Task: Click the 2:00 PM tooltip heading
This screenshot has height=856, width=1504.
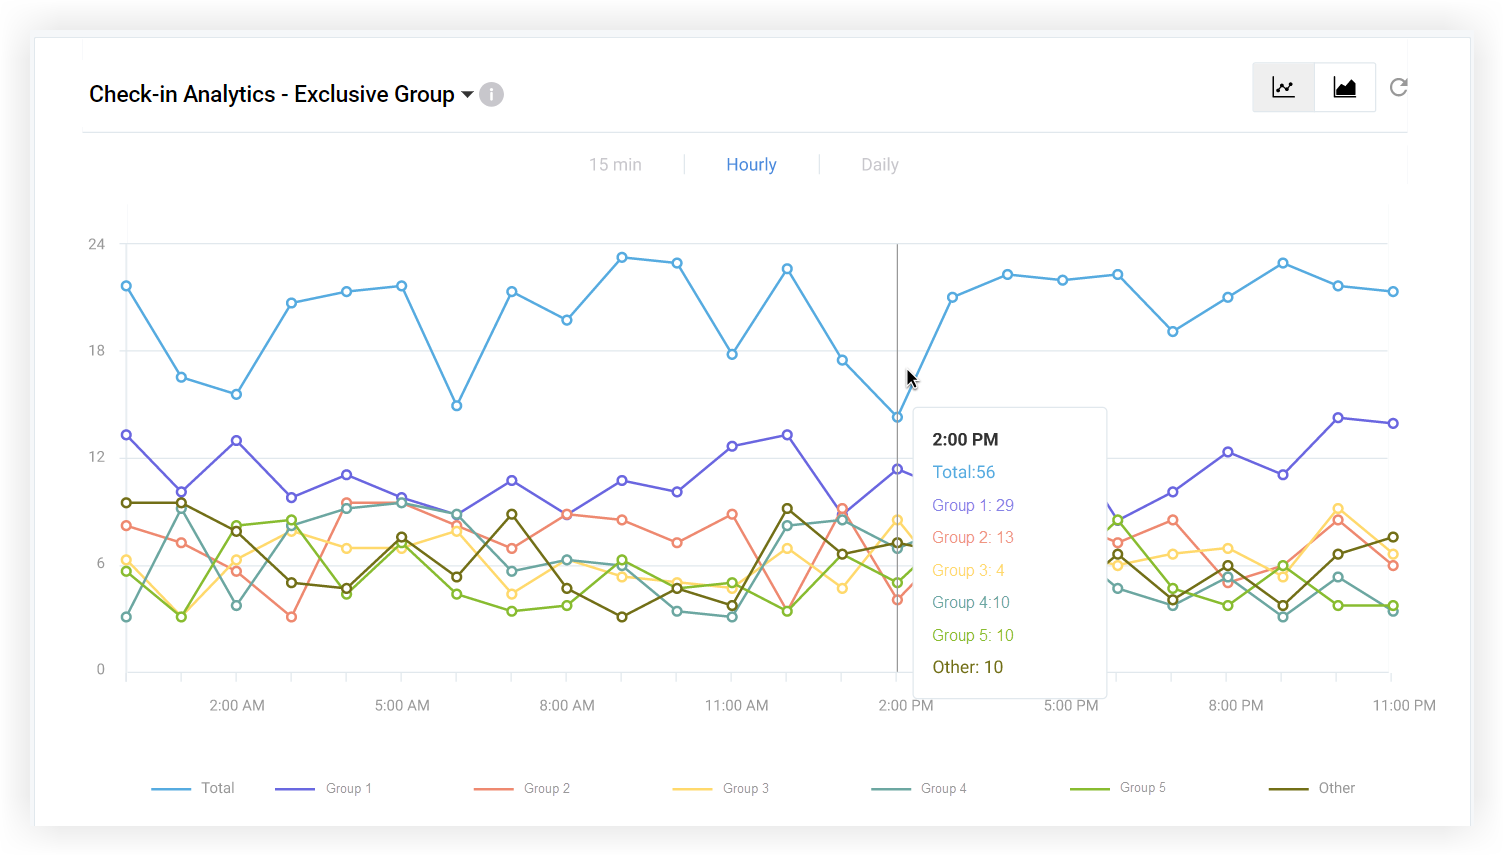Action: [x=965, y=439]
